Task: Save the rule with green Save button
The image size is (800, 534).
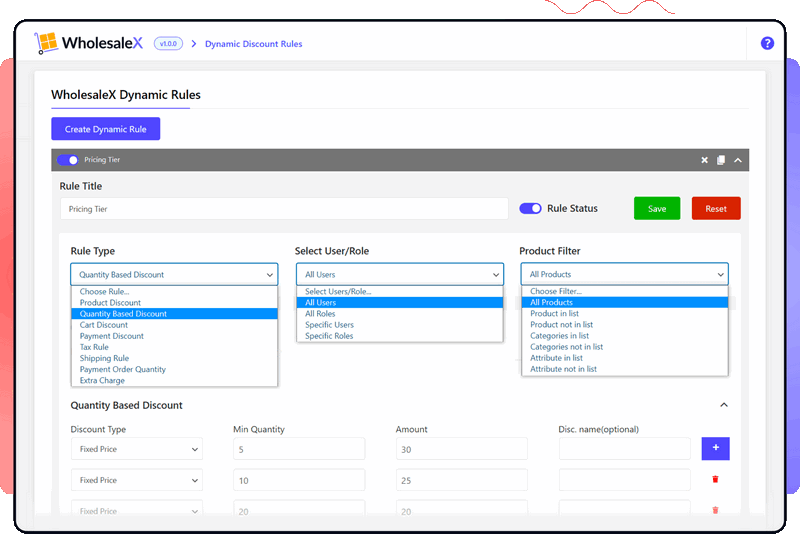Action: [x=657, y=209]
